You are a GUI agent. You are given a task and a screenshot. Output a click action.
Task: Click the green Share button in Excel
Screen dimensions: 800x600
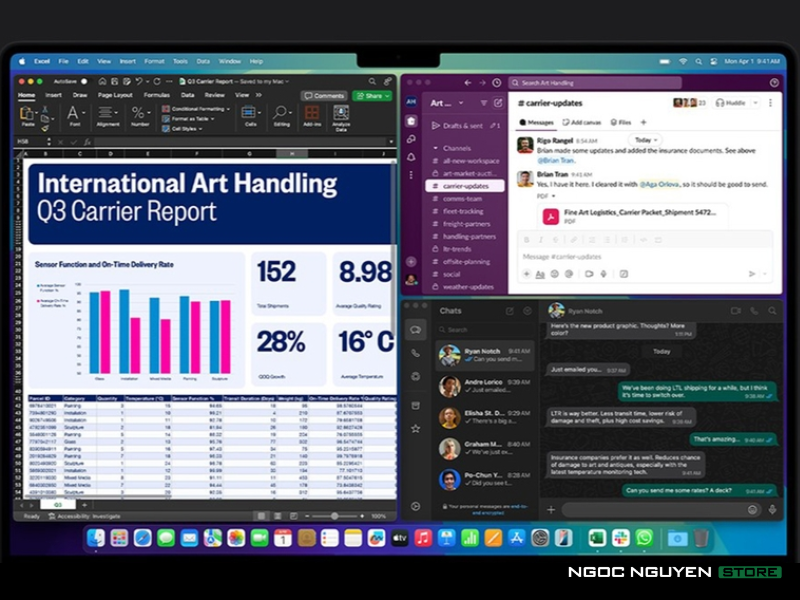(x=372, y=95)
